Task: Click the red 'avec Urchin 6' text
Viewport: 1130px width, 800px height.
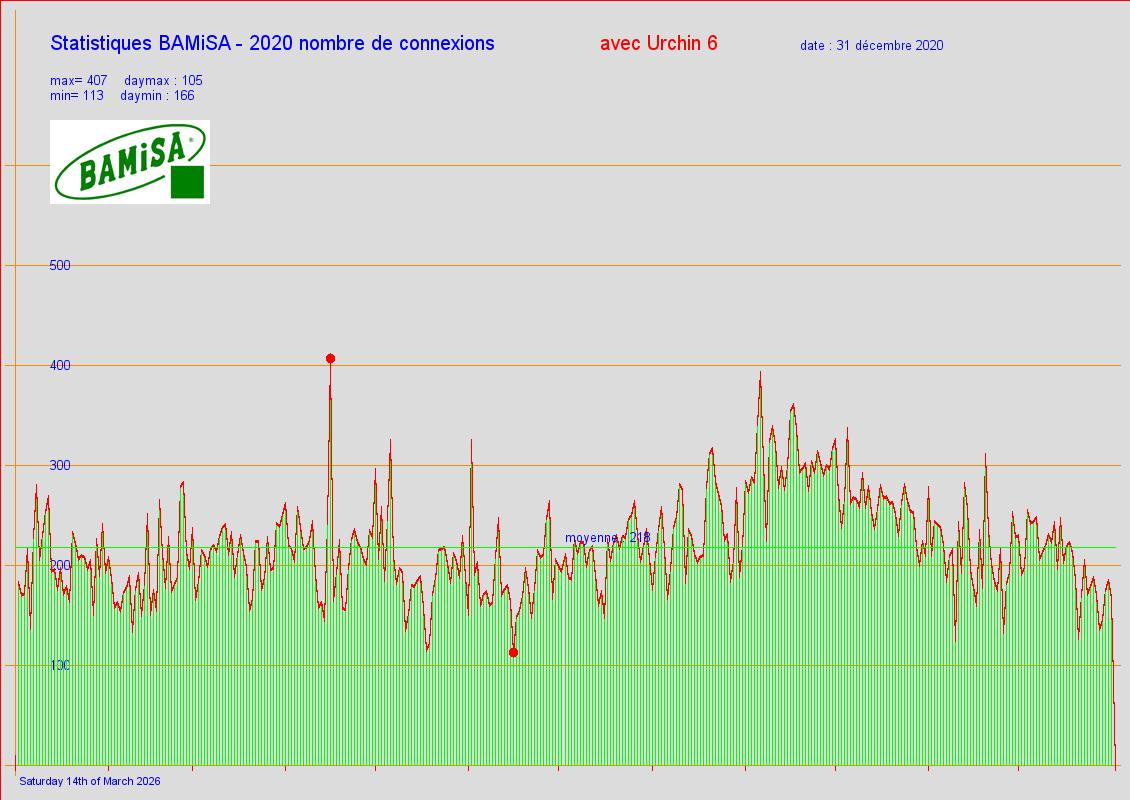Action: coord(658,43)
